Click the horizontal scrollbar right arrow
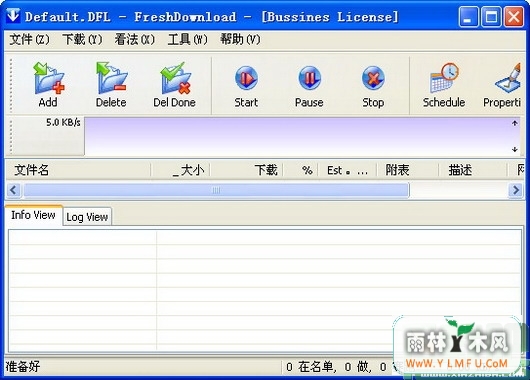The height and width of the screenshot is (380, 530). (516, 190)
